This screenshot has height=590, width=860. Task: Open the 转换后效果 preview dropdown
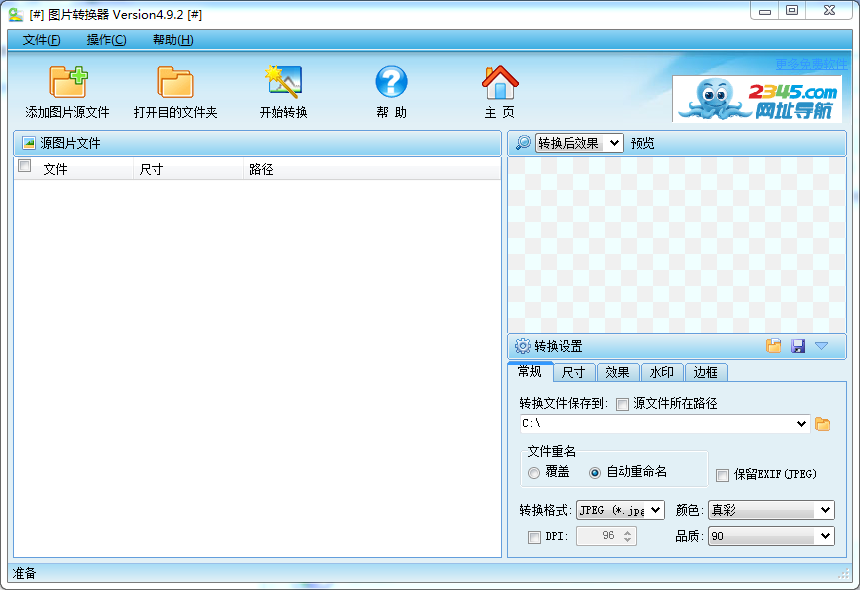tap(579, 143)
